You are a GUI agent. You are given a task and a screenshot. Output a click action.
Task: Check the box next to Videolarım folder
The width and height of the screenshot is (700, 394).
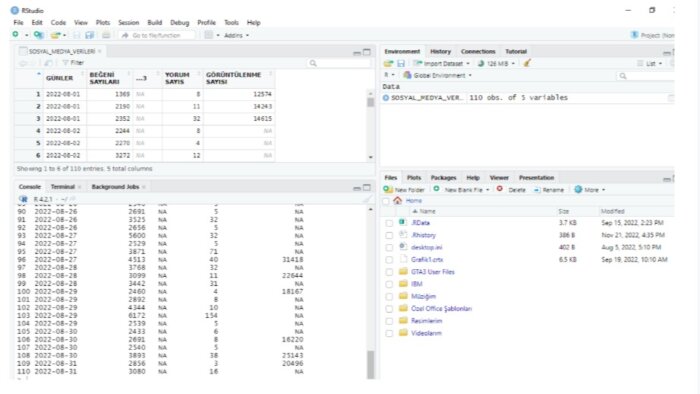point(389,333)
